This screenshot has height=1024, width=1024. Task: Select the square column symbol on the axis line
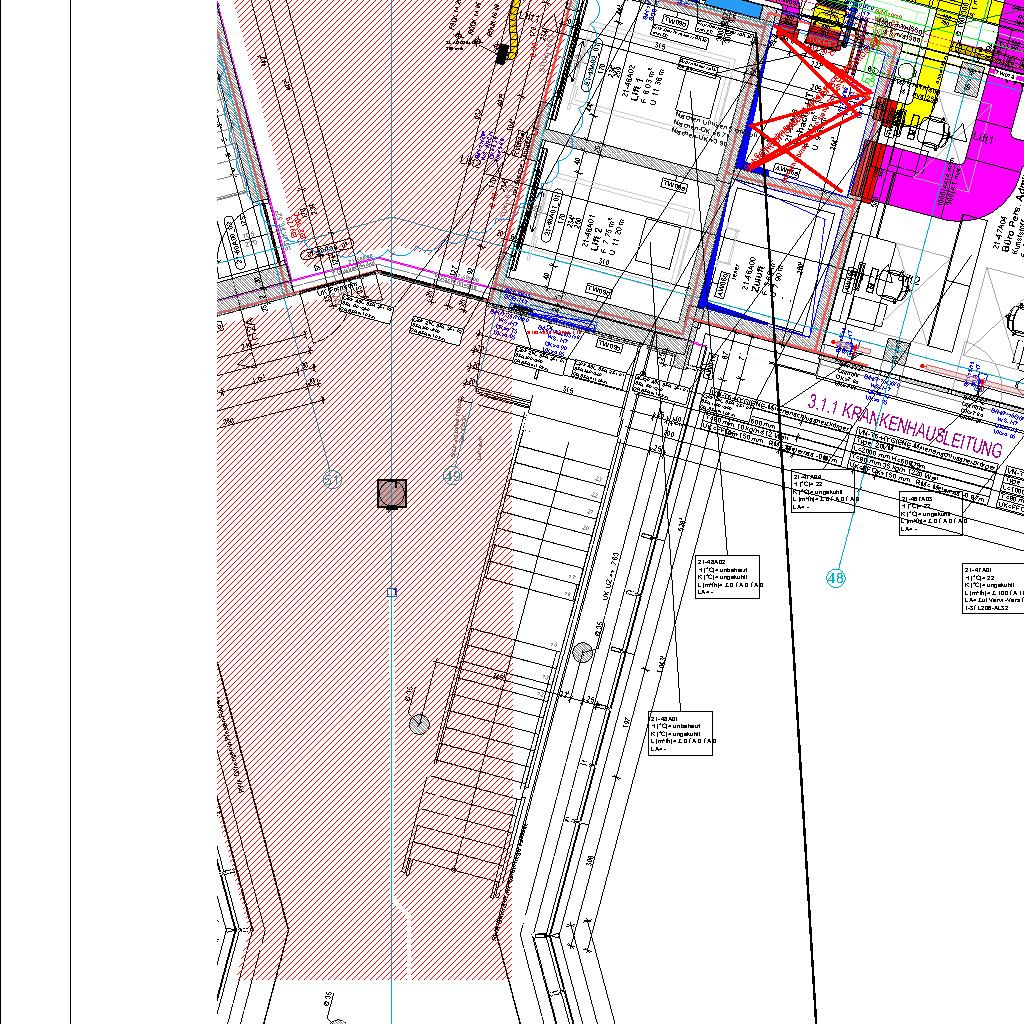click(392, 493)
